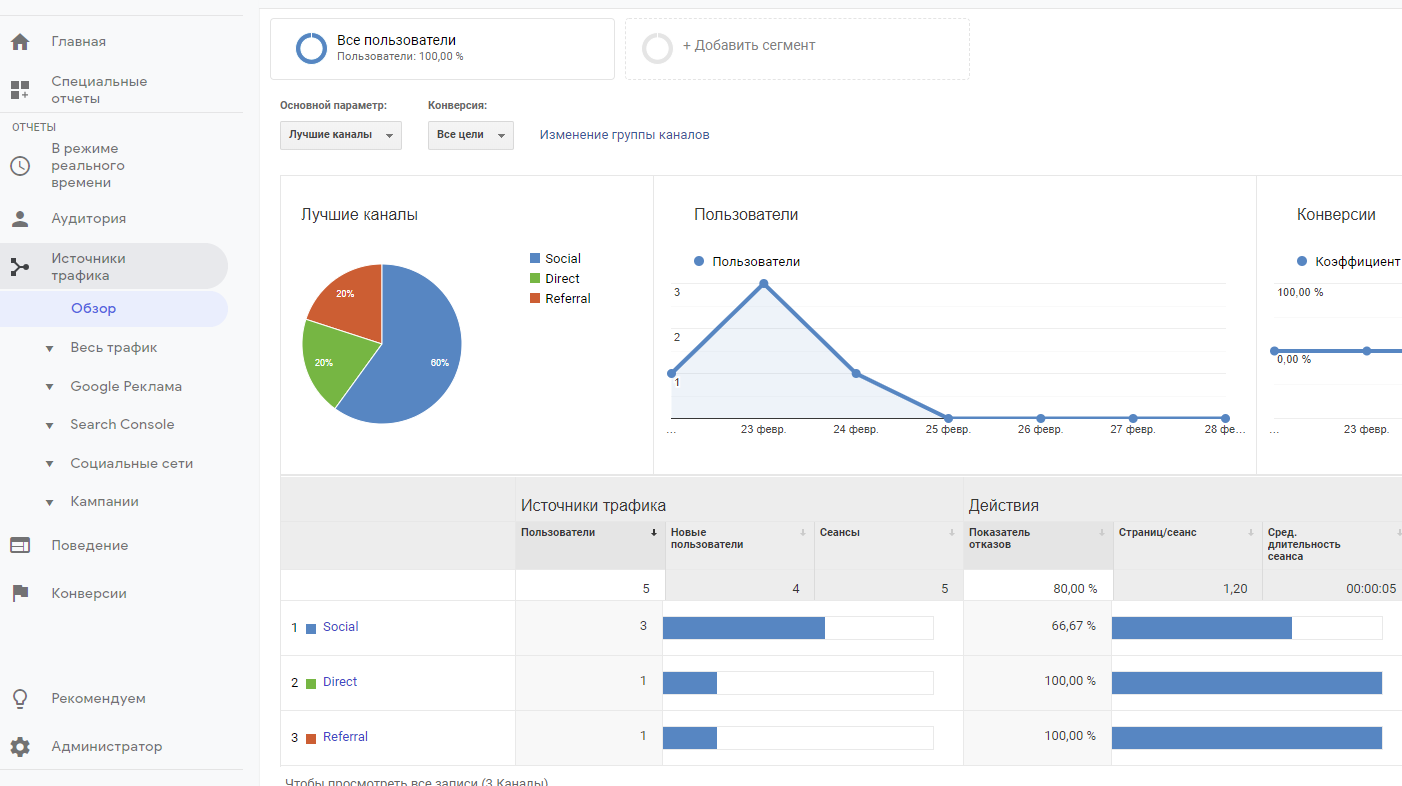Open the Direct channel link
Screen dimensions: 1402x786
[340, 682]
